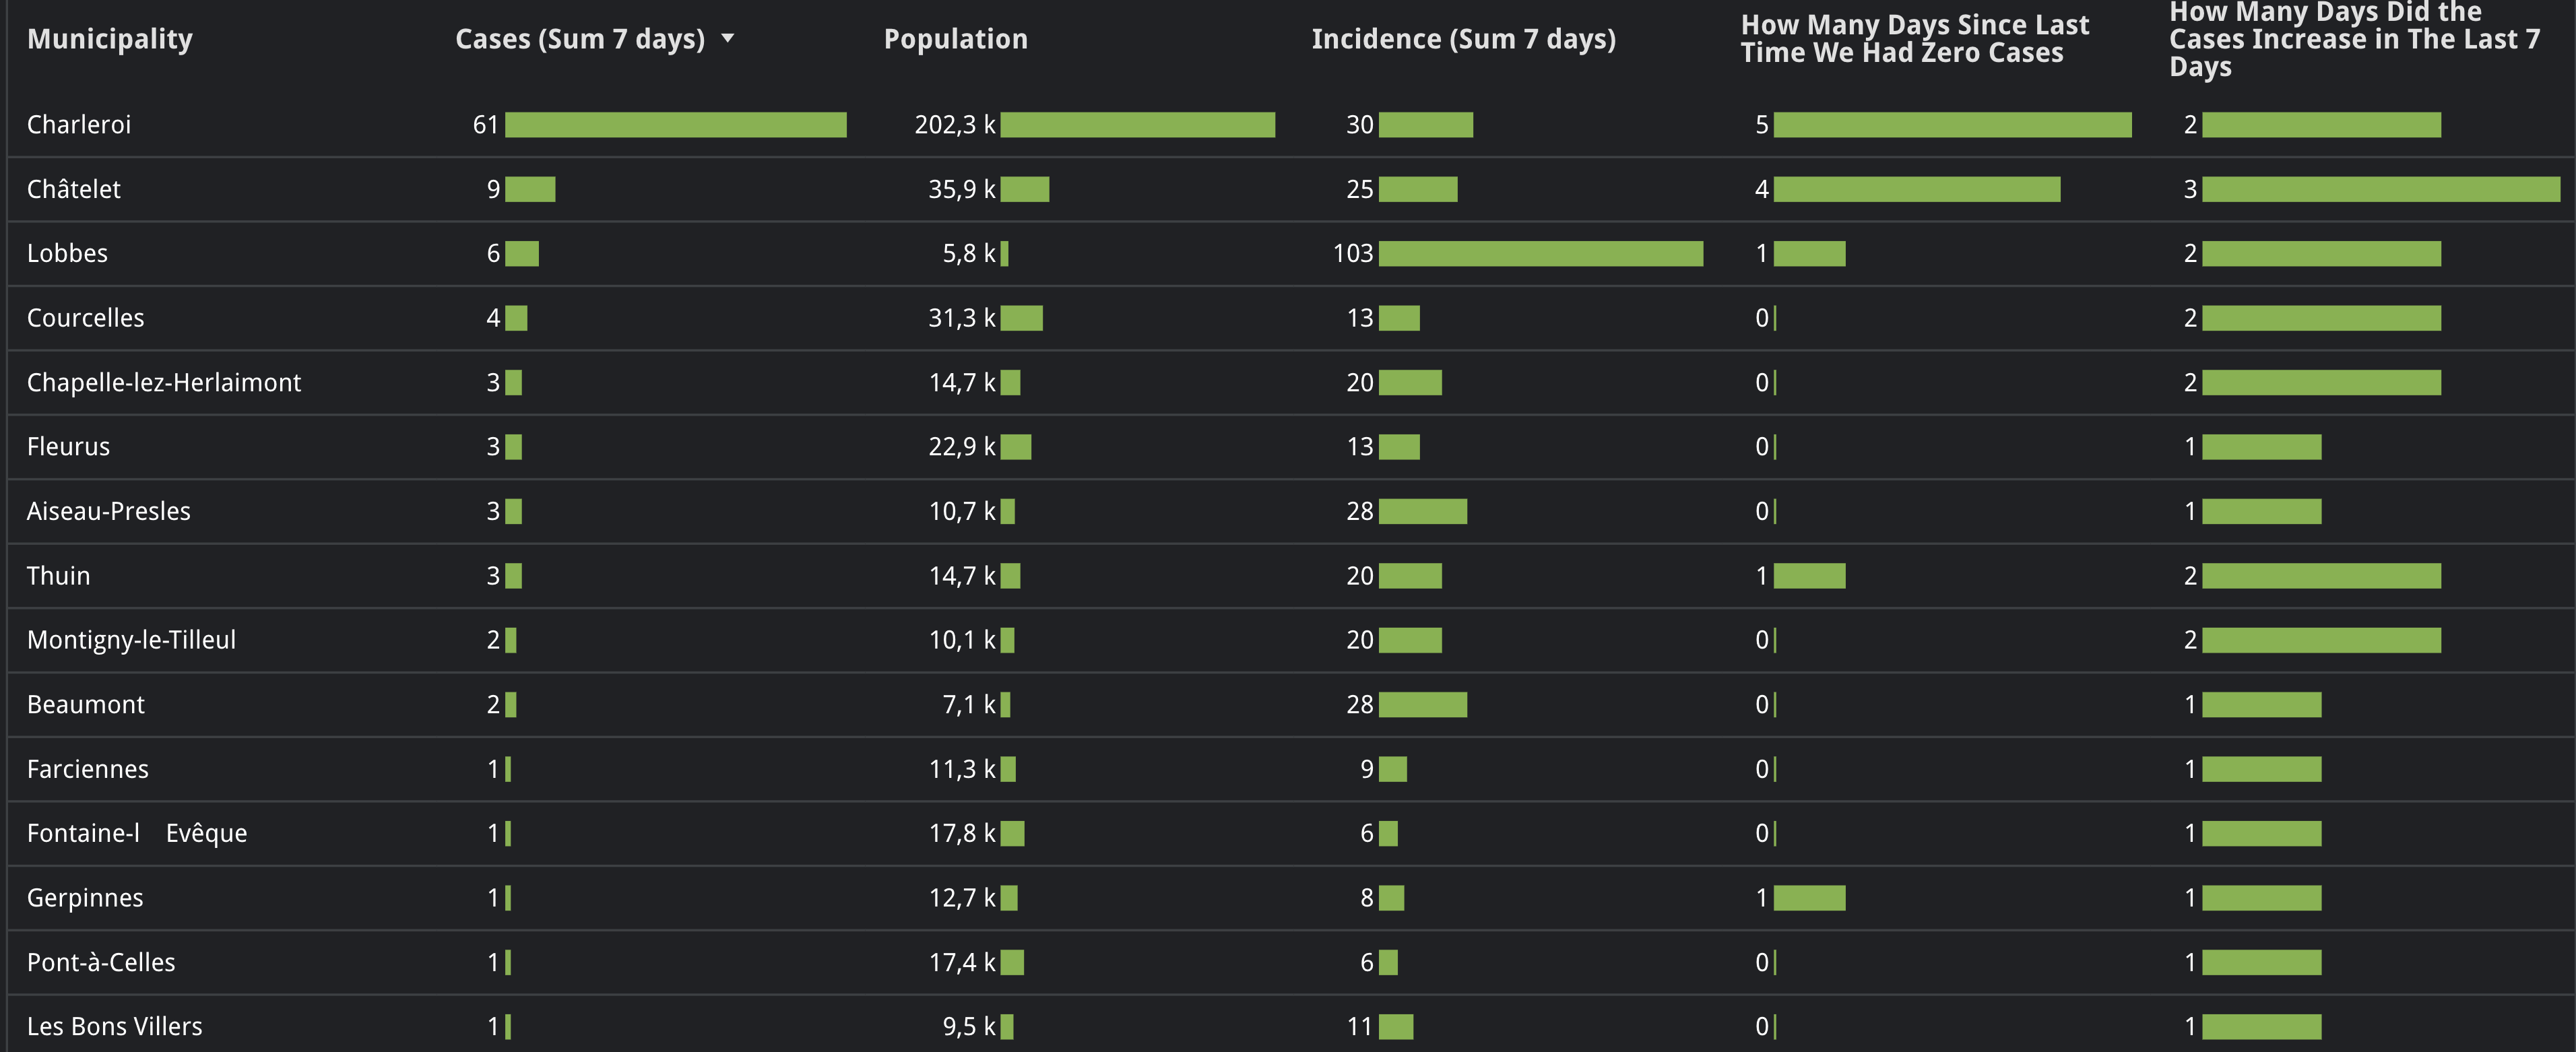The image size is (2576, 1052).
Task: Click Châtelet cases-increase days bar
Action: [2381, 189]
